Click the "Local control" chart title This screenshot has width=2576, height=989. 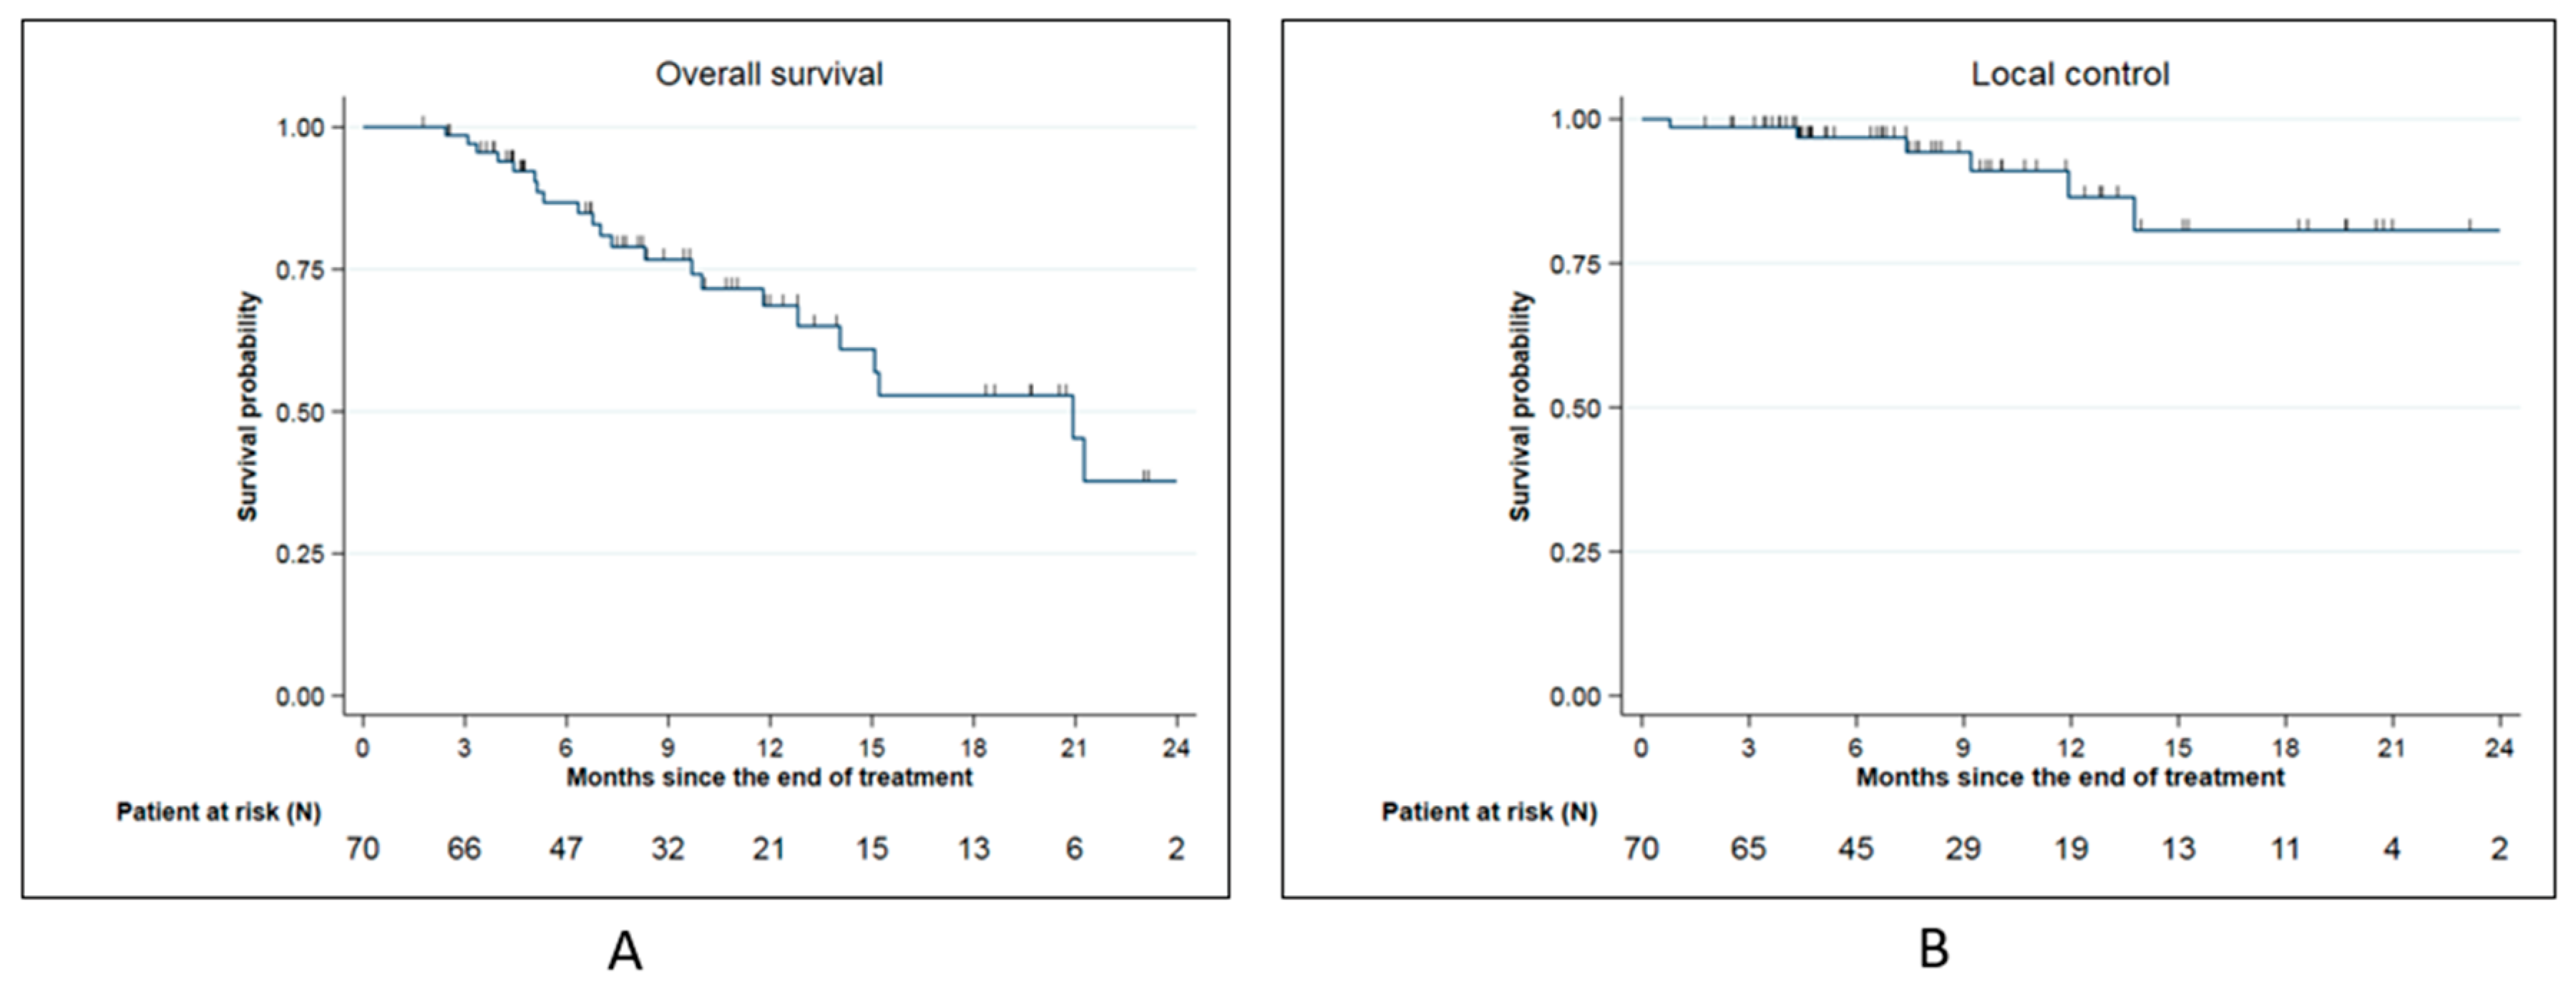tap(2069, 74)
